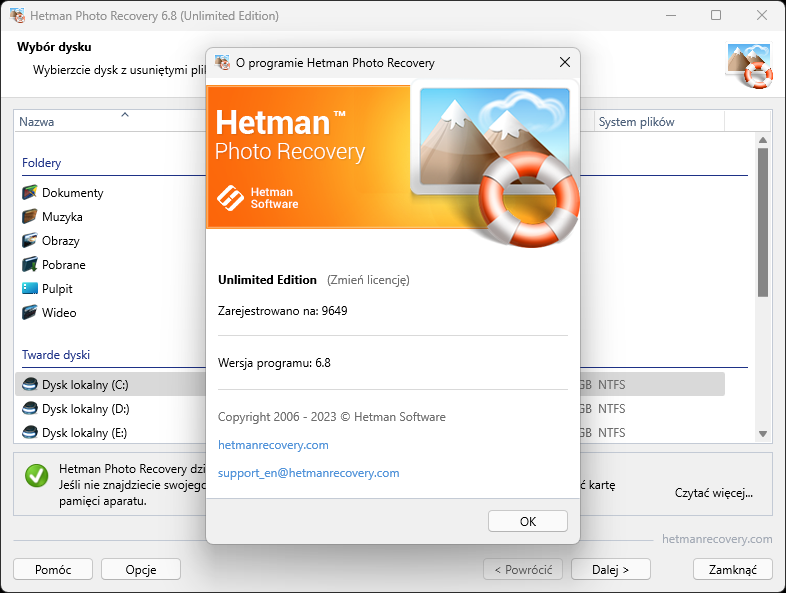Confirm the About dialog with OK
Screen dimensions: 786x593
(528, 521)
